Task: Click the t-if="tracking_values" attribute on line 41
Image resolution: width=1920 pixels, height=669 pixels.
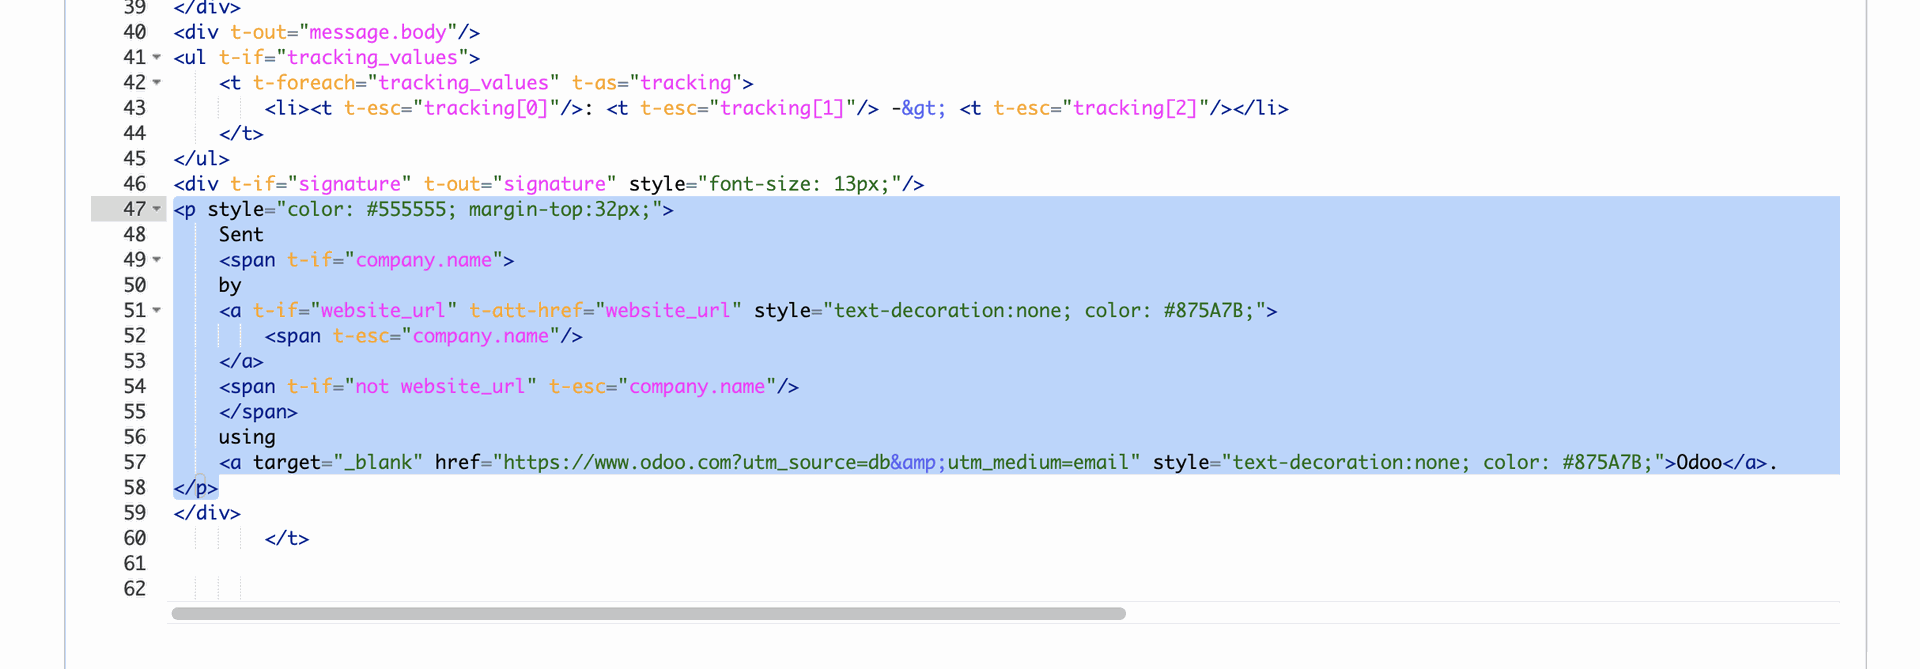Action: point(343,58)
